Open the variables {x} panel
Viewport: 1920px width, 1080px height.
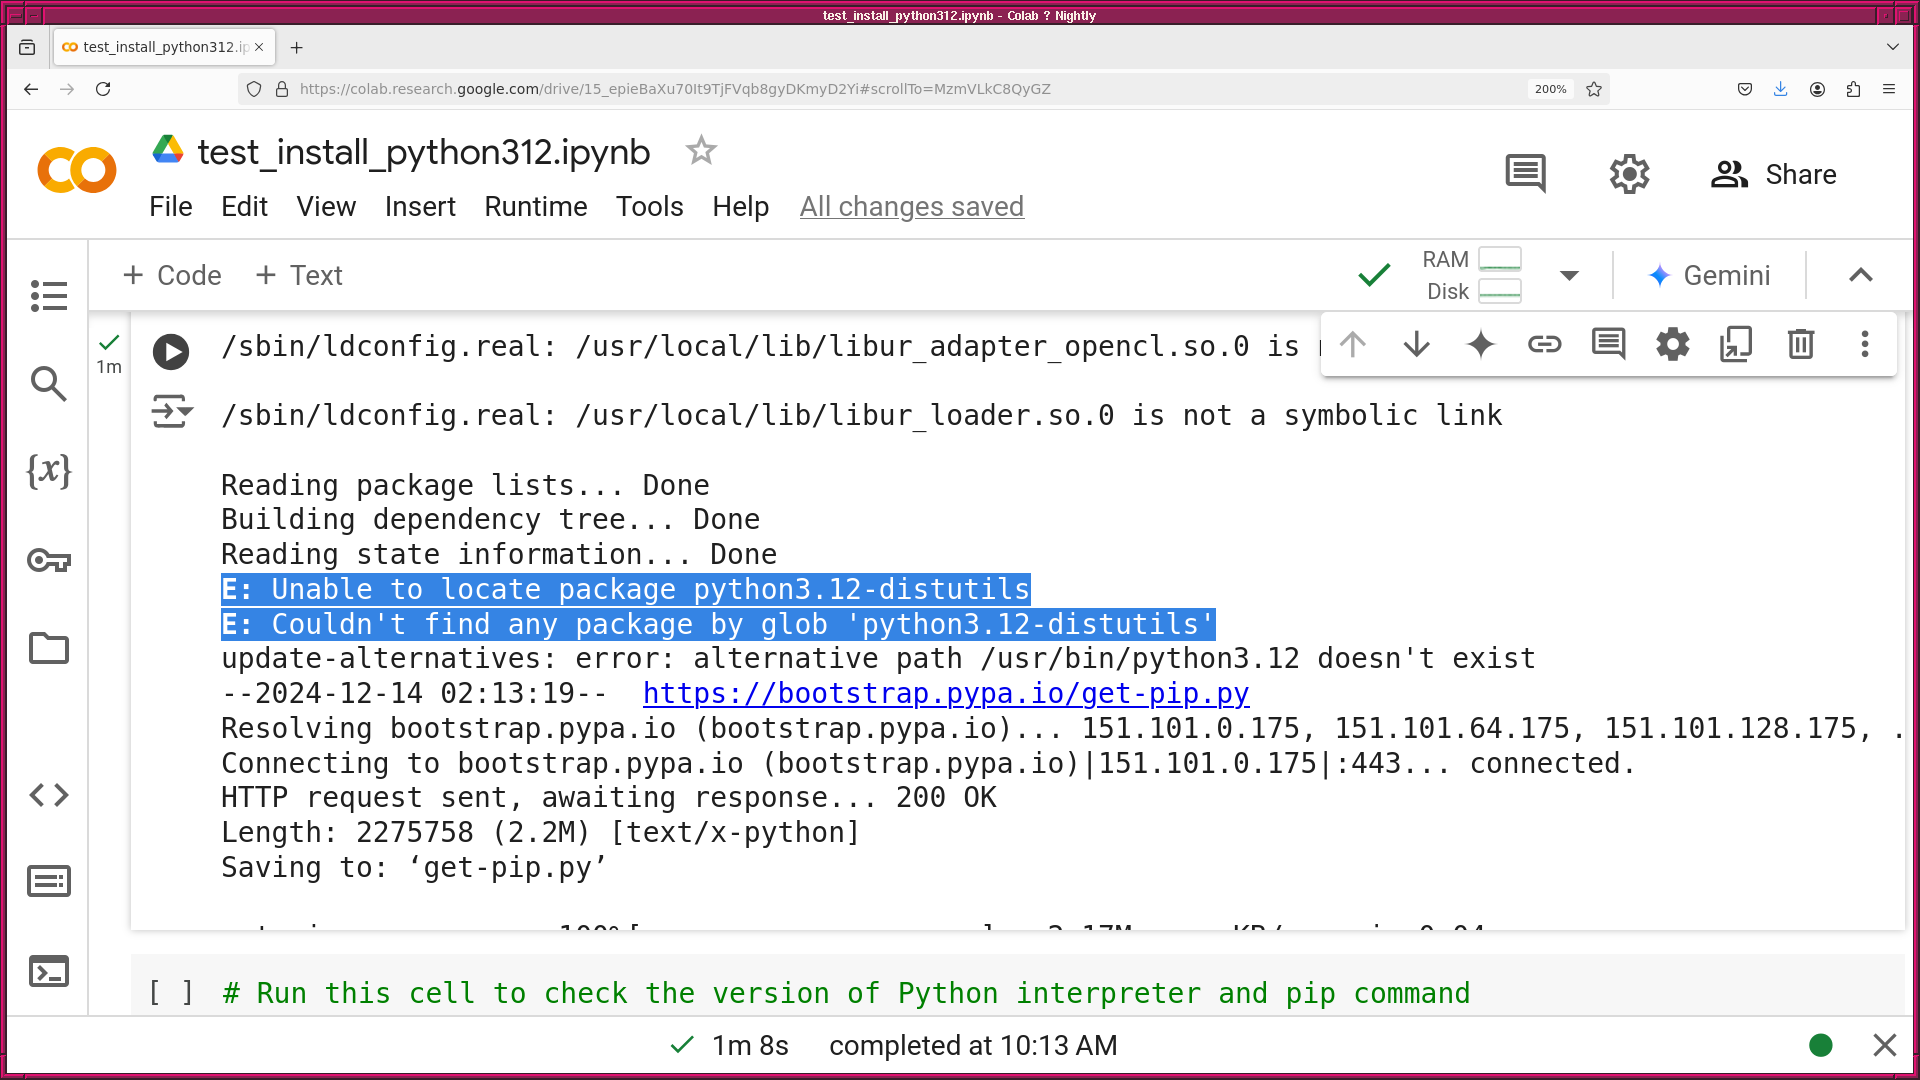[x=48, y=470]
